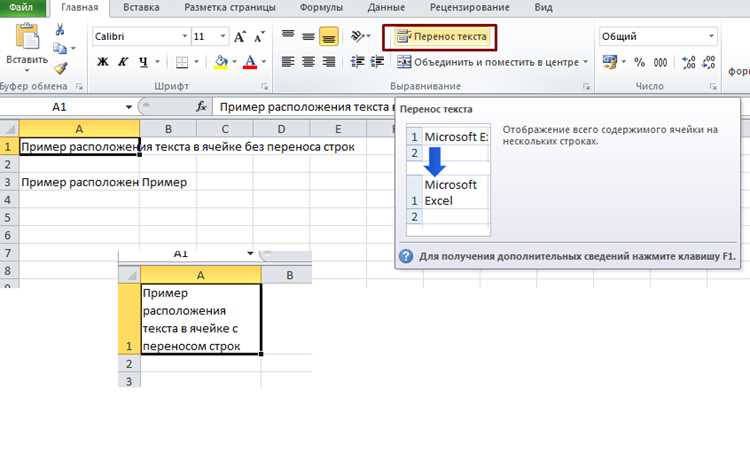Align text right horizontally
This screenshot has height=468, width=750.
pyautogui.click(x=329, y=62)
